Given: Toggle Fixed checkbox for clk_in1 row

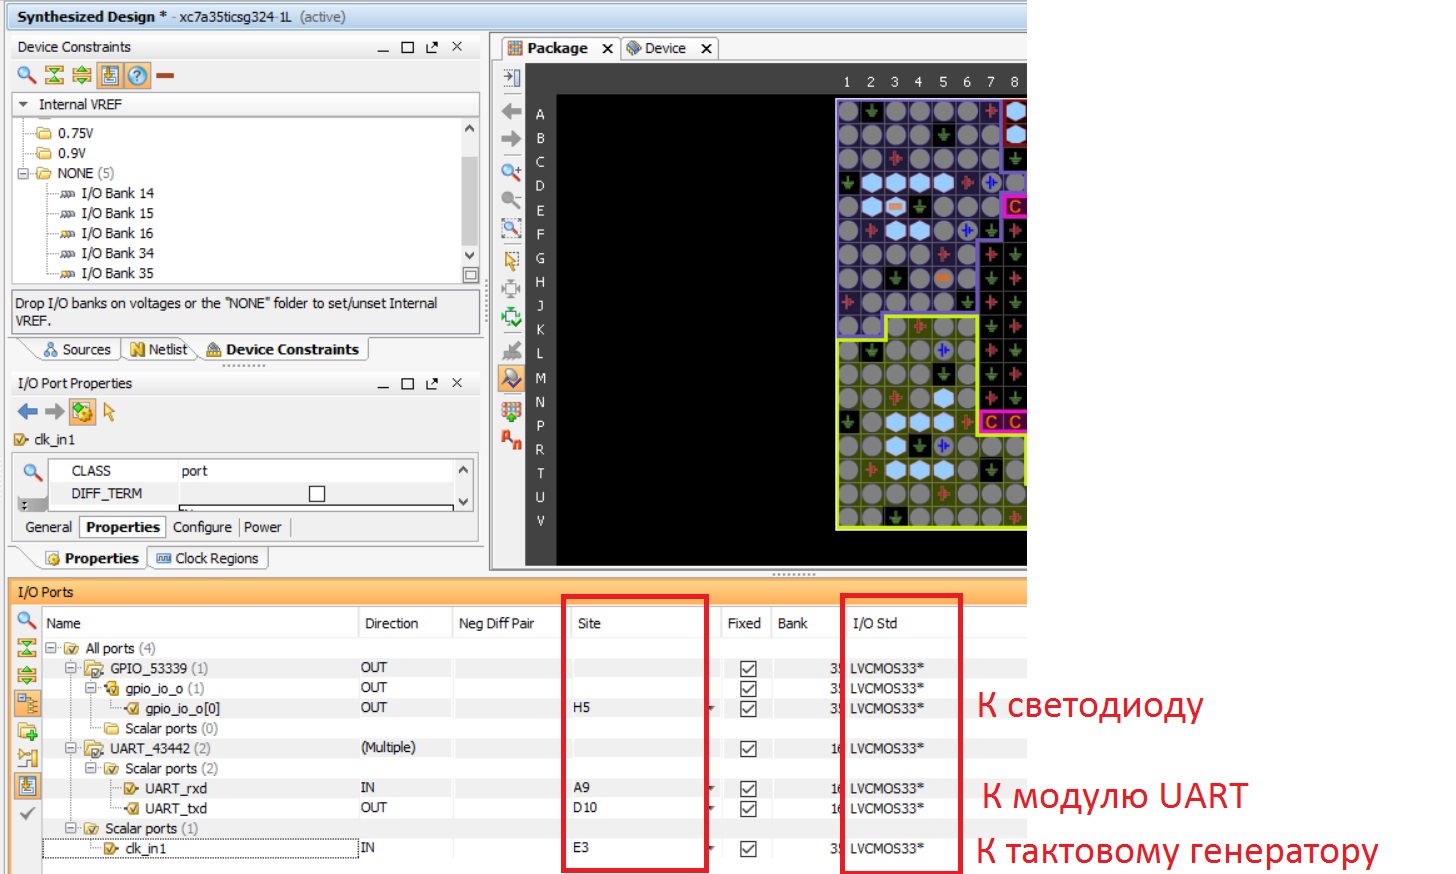Looking at the screenshot, I should pyautogui.click(x=748, y=849).
